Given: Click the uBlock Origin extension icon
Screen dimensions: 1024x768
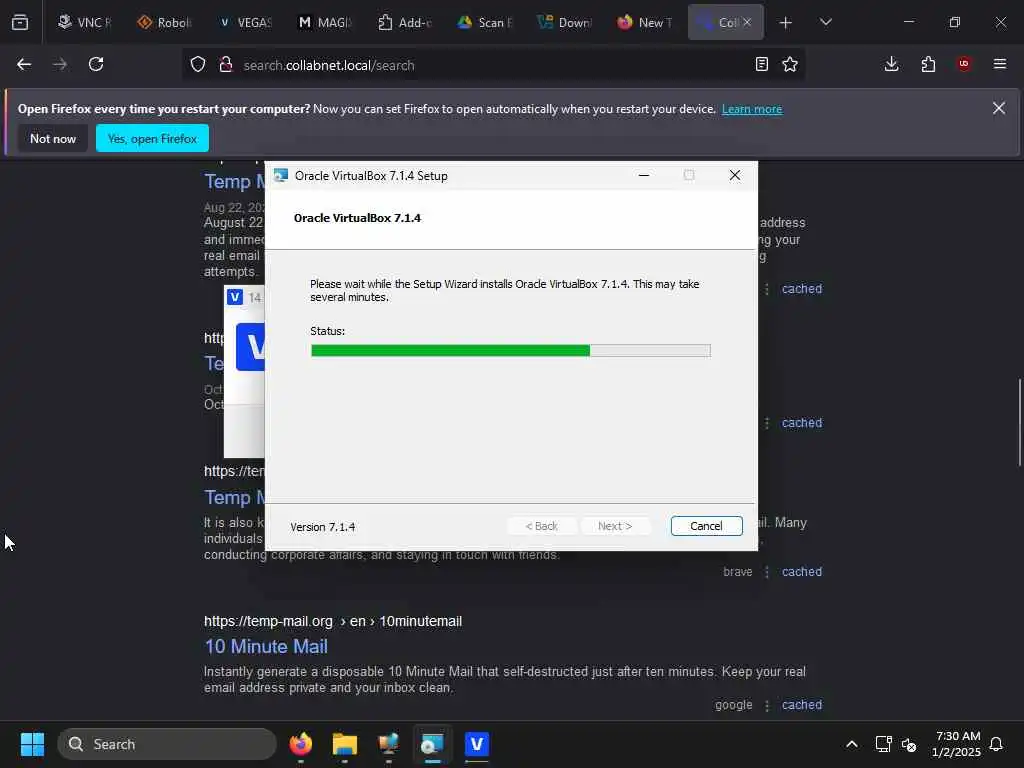Looking at the screenshot, I should (x=964, y=64).
